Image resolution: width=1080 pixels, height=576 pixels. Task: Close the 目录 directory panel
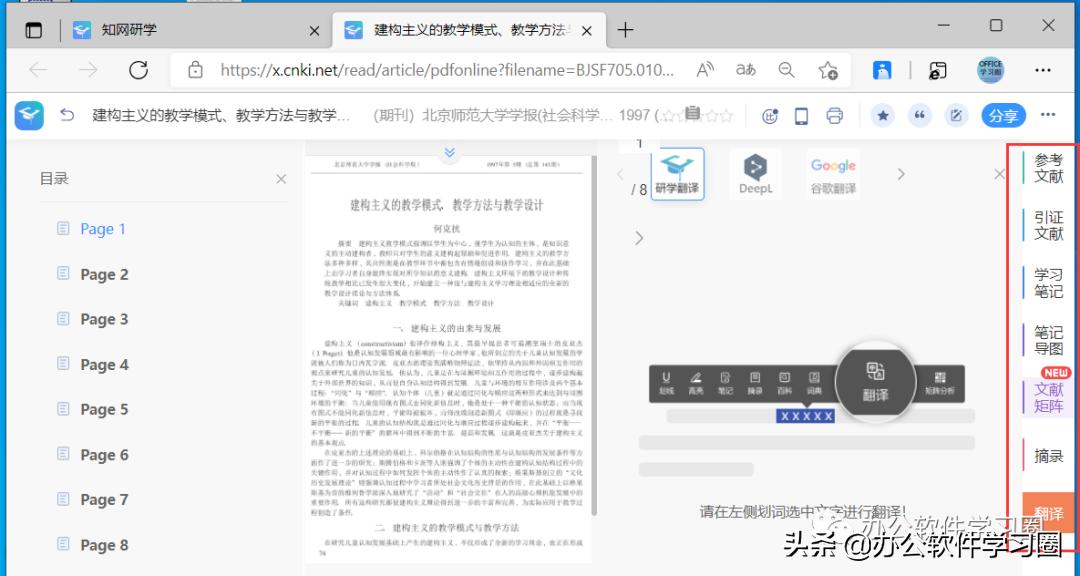[281, 178]
